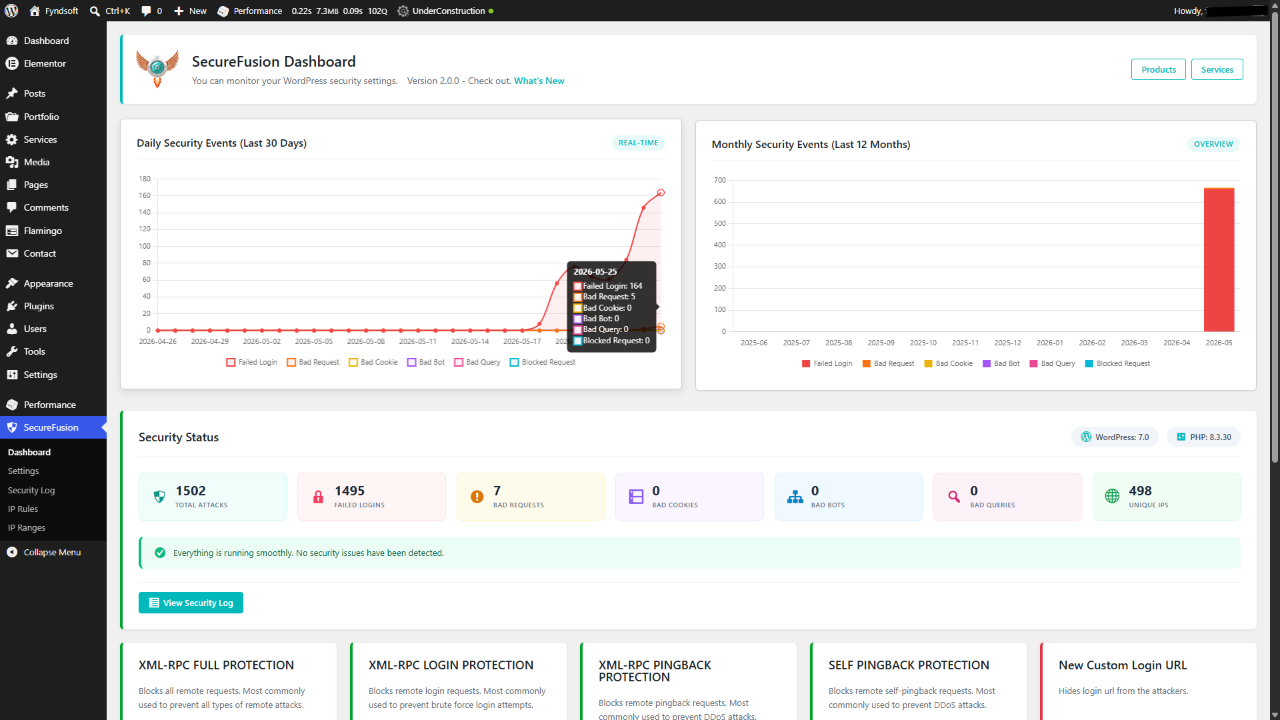Click the Pages icon in sidebar
1280x720 pixels.
pos(12,185)
